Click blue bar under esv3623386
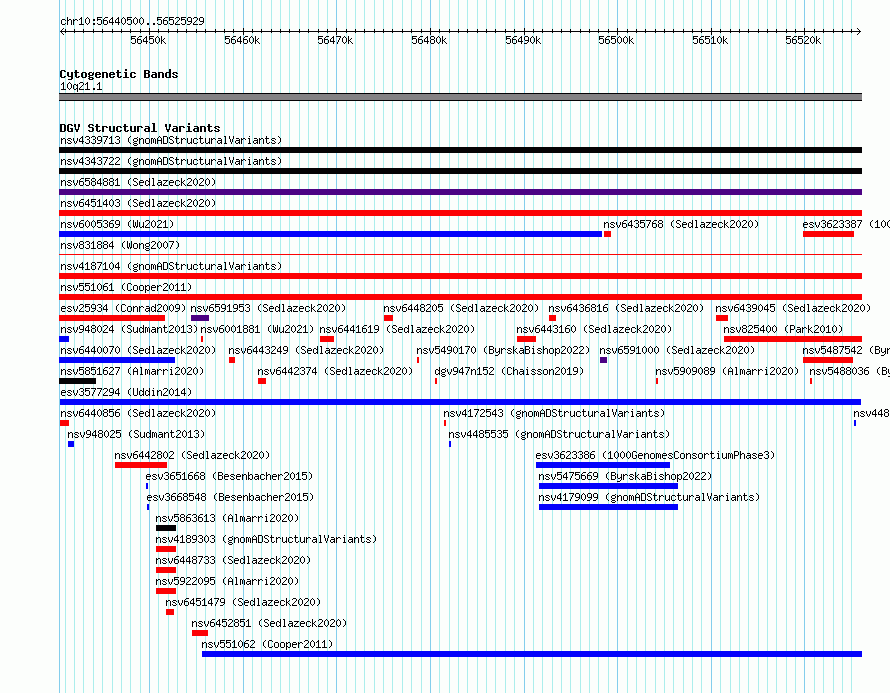The height and width of the screenshot is (693, 890). tap(603, 465)
